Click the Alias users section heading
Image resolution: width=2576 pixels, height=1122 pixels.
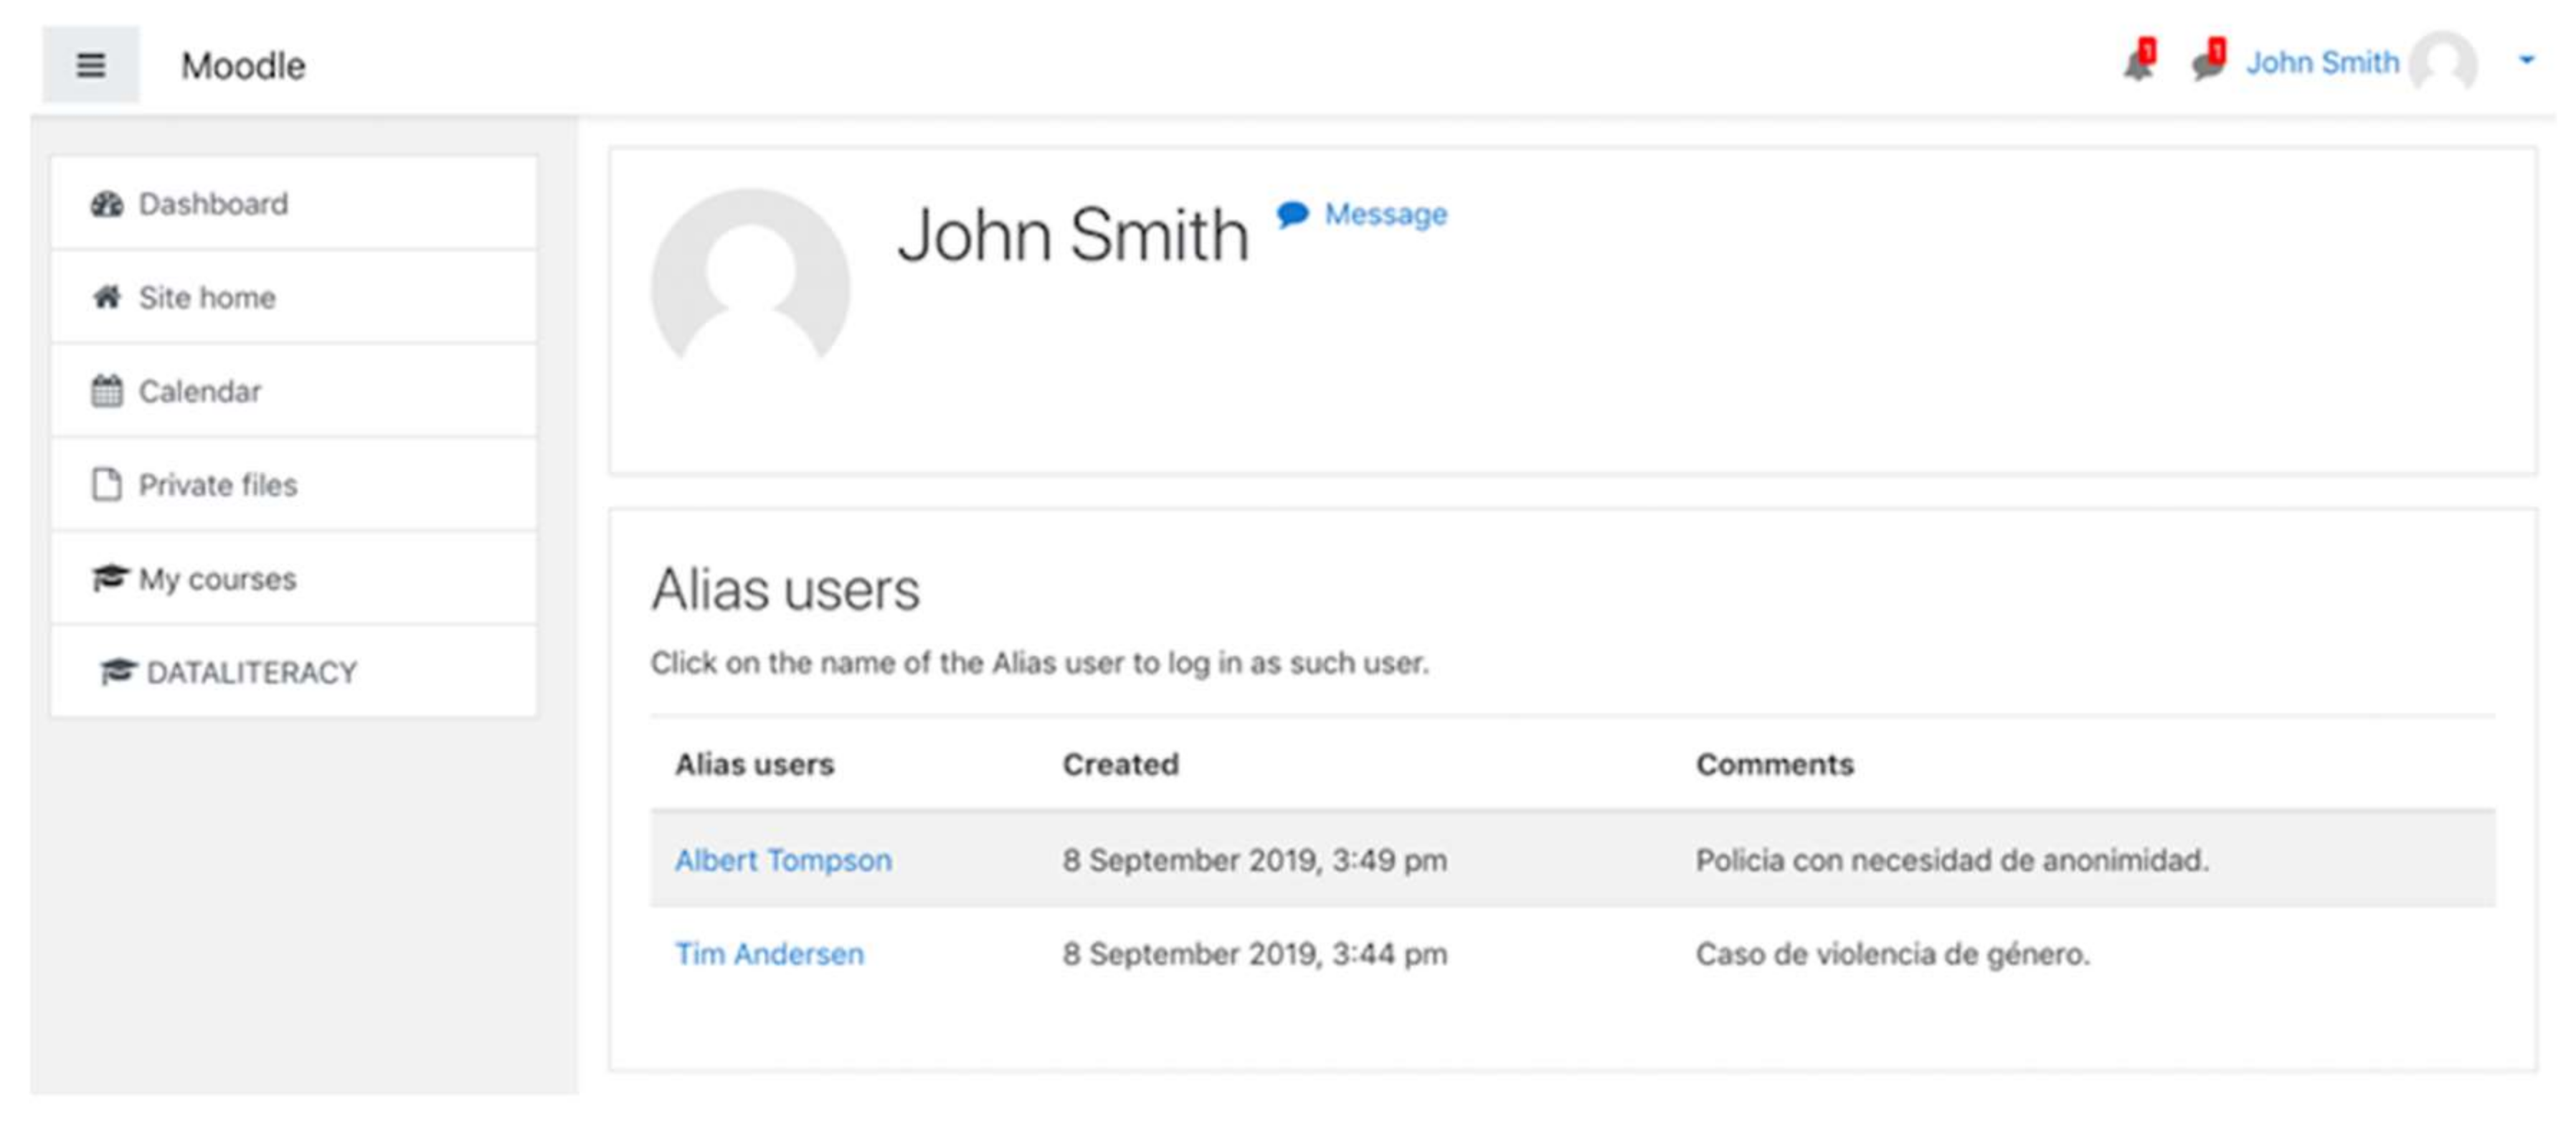click(785, 589)
